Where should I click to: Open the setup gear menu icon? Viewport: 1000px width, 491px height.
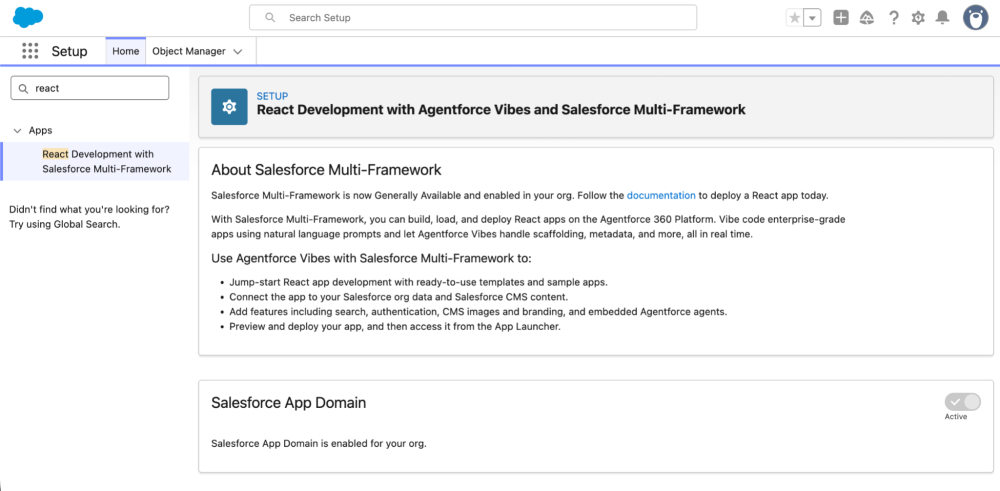pyautogui.click(x=918, y=18)
